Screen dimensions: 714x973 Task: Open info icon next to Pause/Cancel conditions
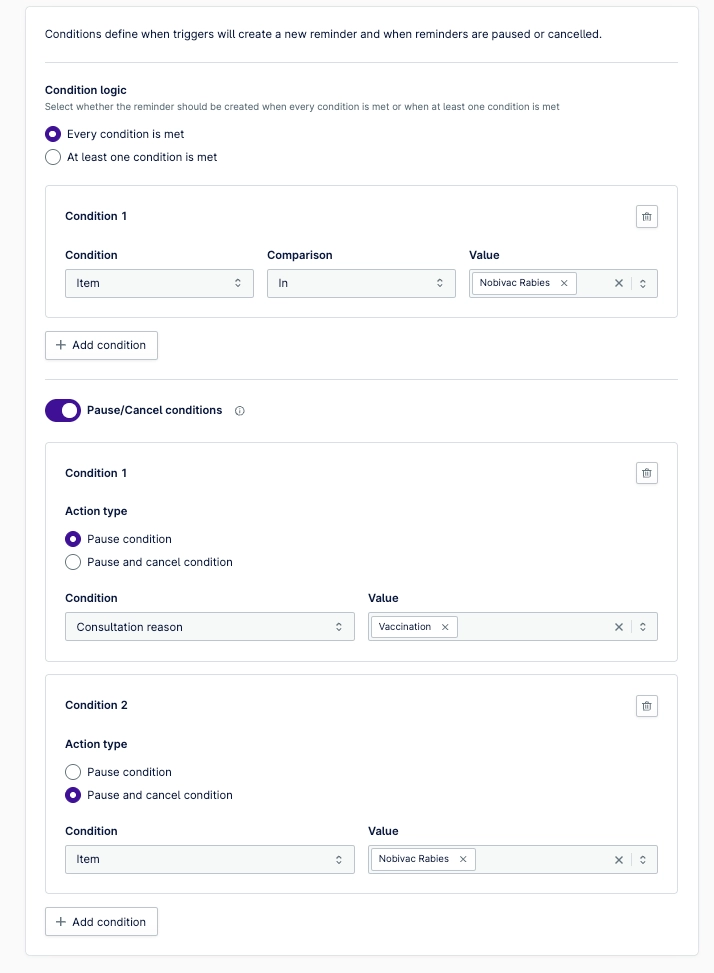pos(239,411)
